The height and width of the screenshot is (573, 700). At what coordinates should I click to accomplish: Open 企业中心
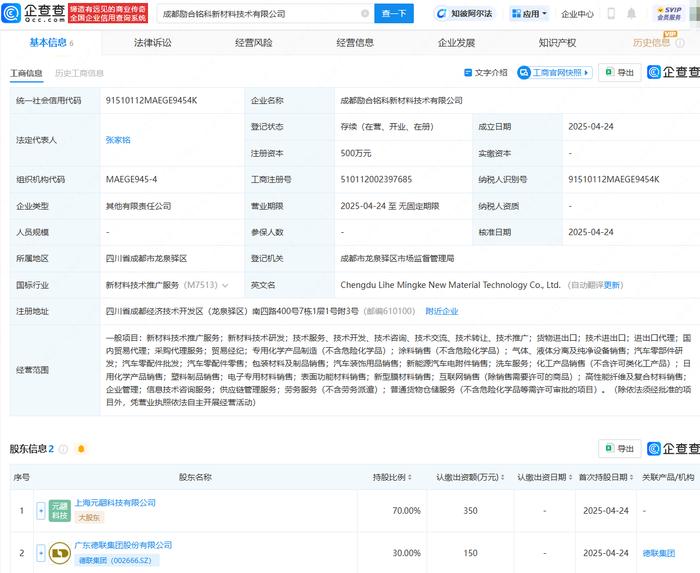577,14
